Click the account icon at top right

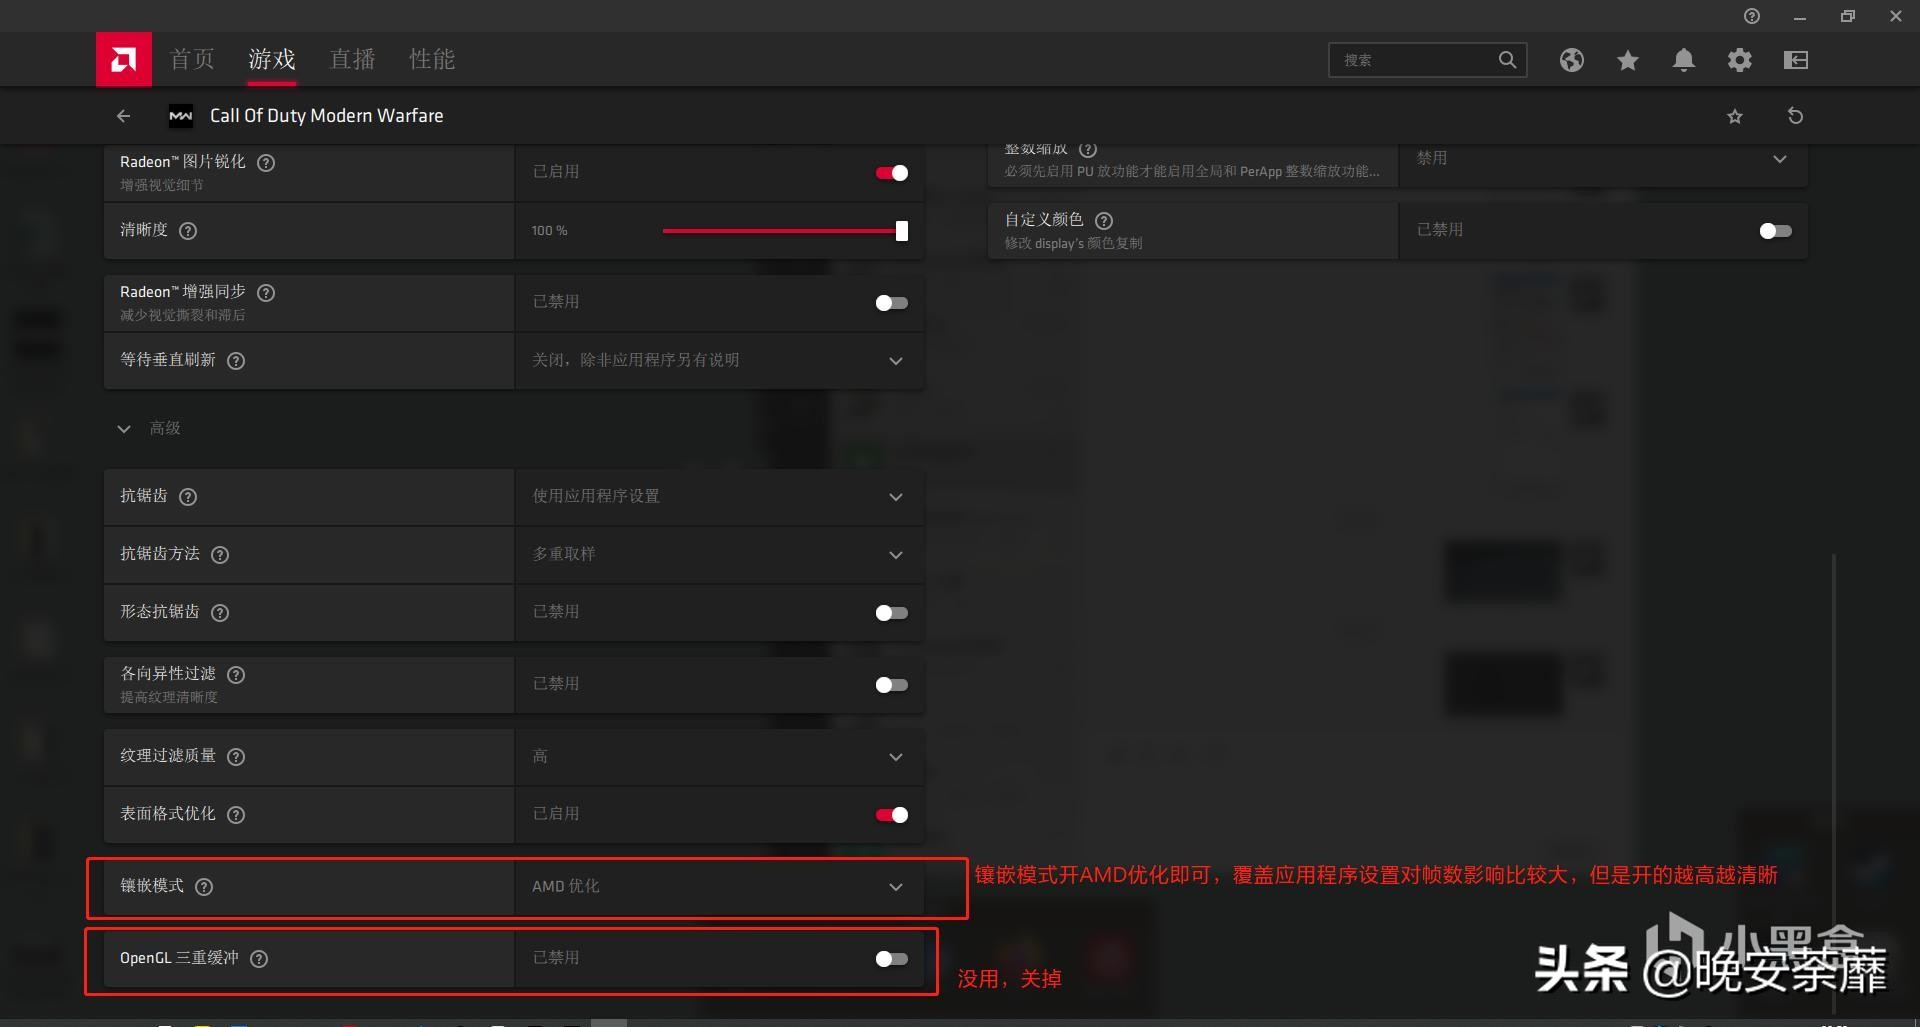(x=1795, y=60)
